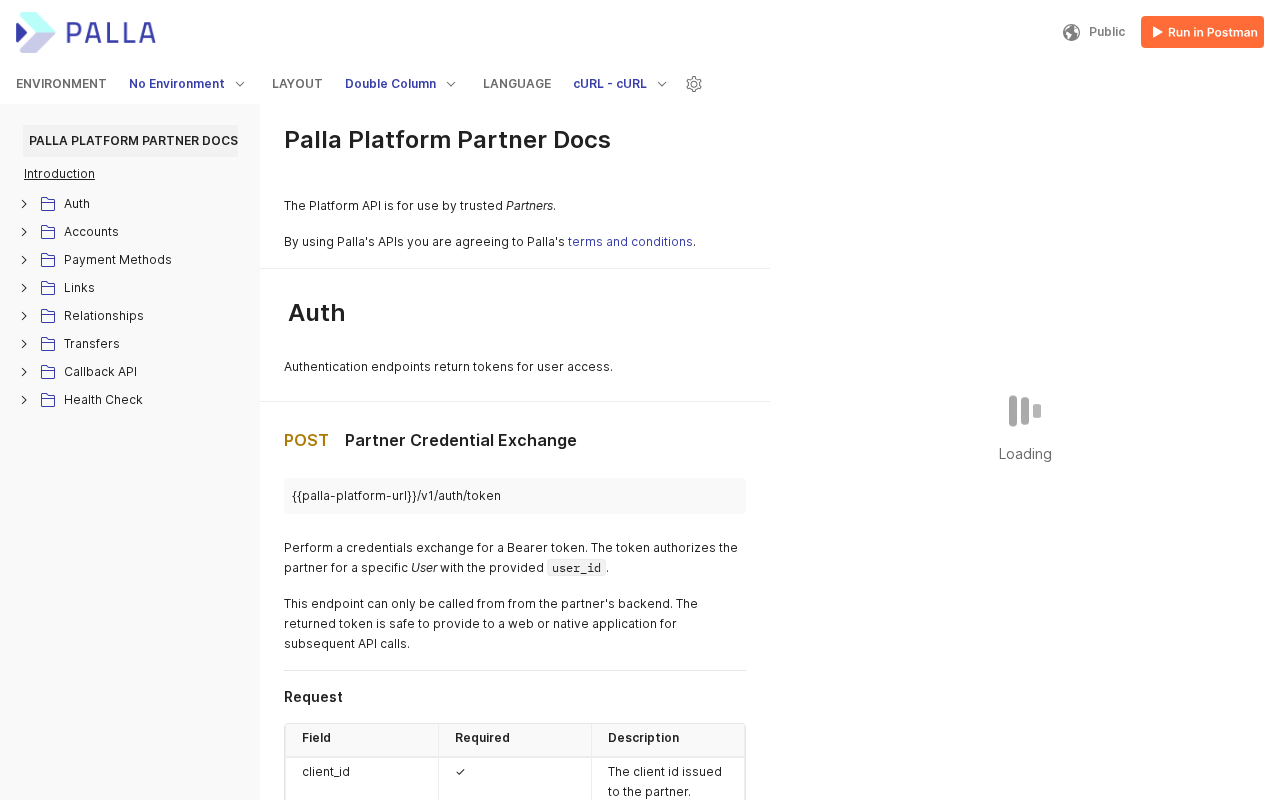This screenshot has width=1280, height=800.
Task: Click the Transfers folder icon
Action: 48,344
